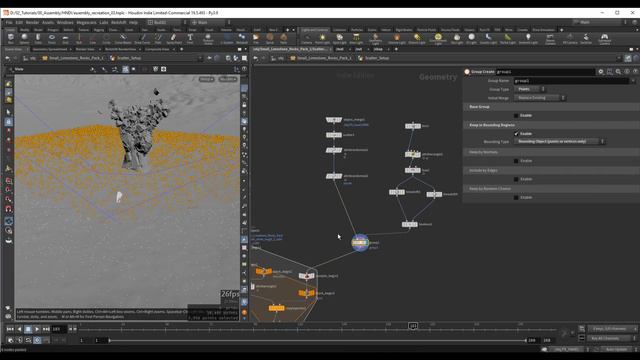Viewport: 640px width, 360px height.
Task: Select the Metaball shelf tool
Action: tap(242, 38)
